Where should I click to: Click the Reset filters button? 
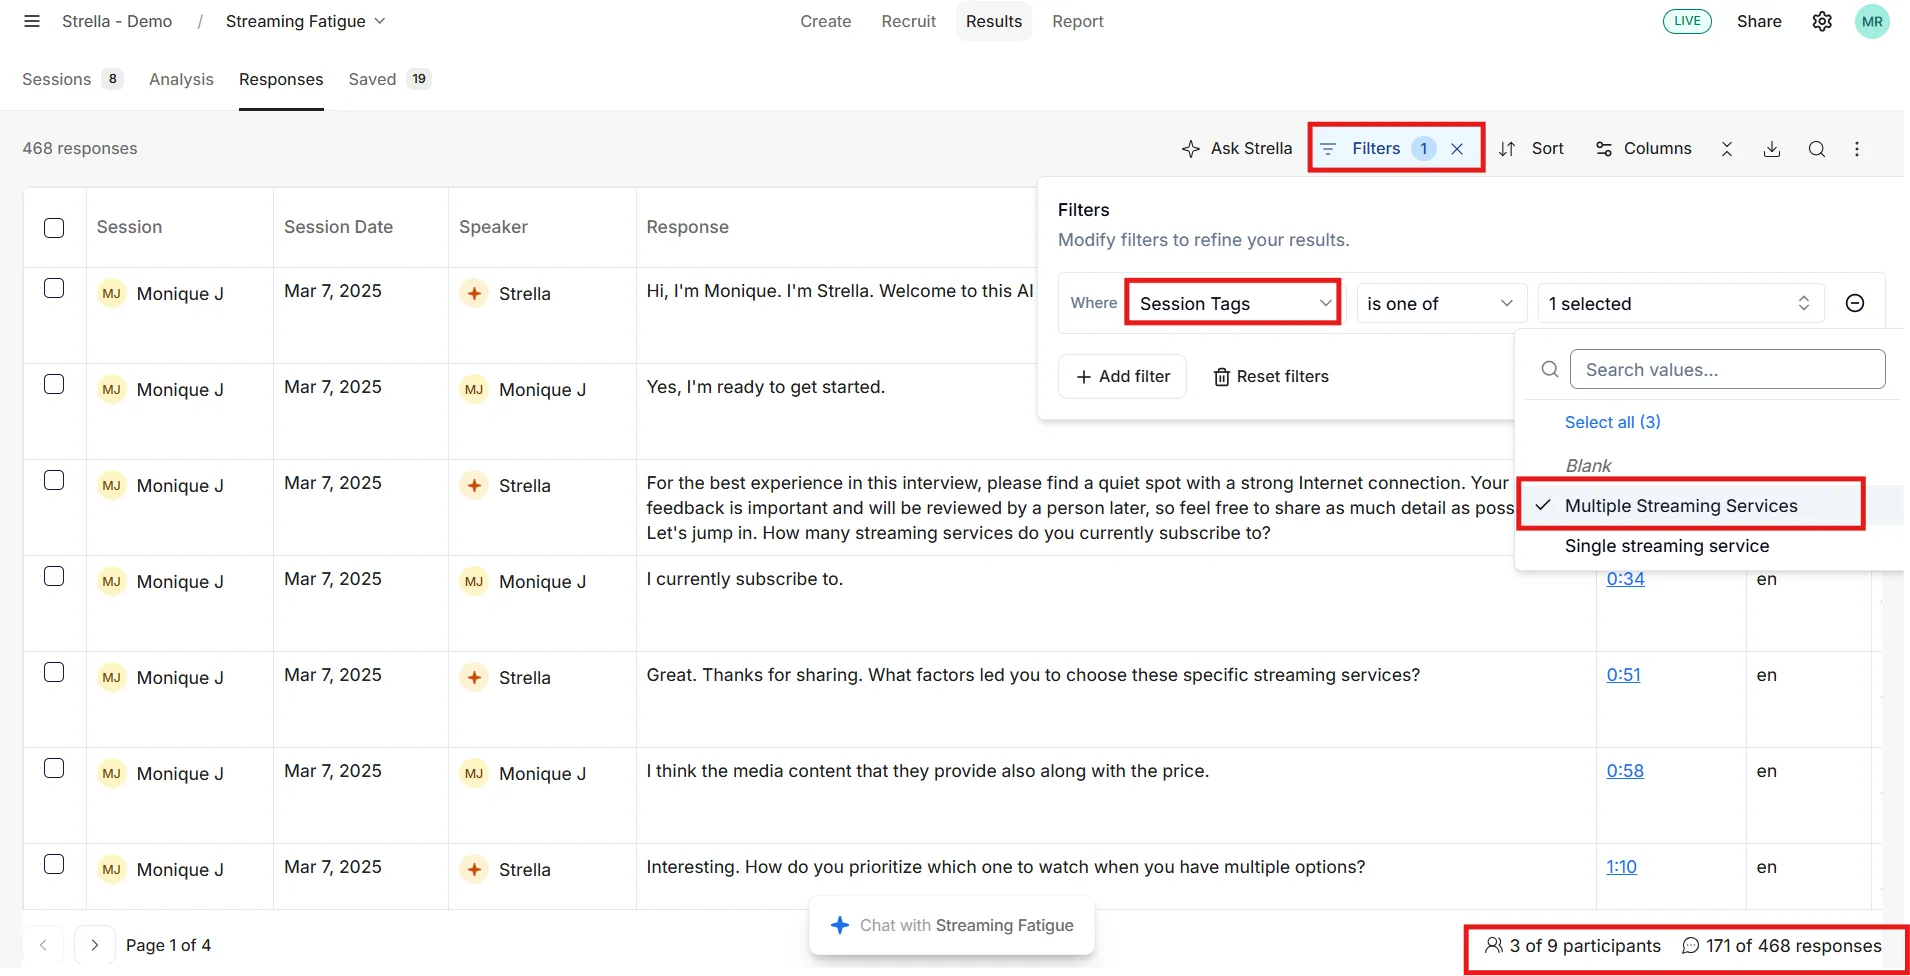[x=1271, y=376]
